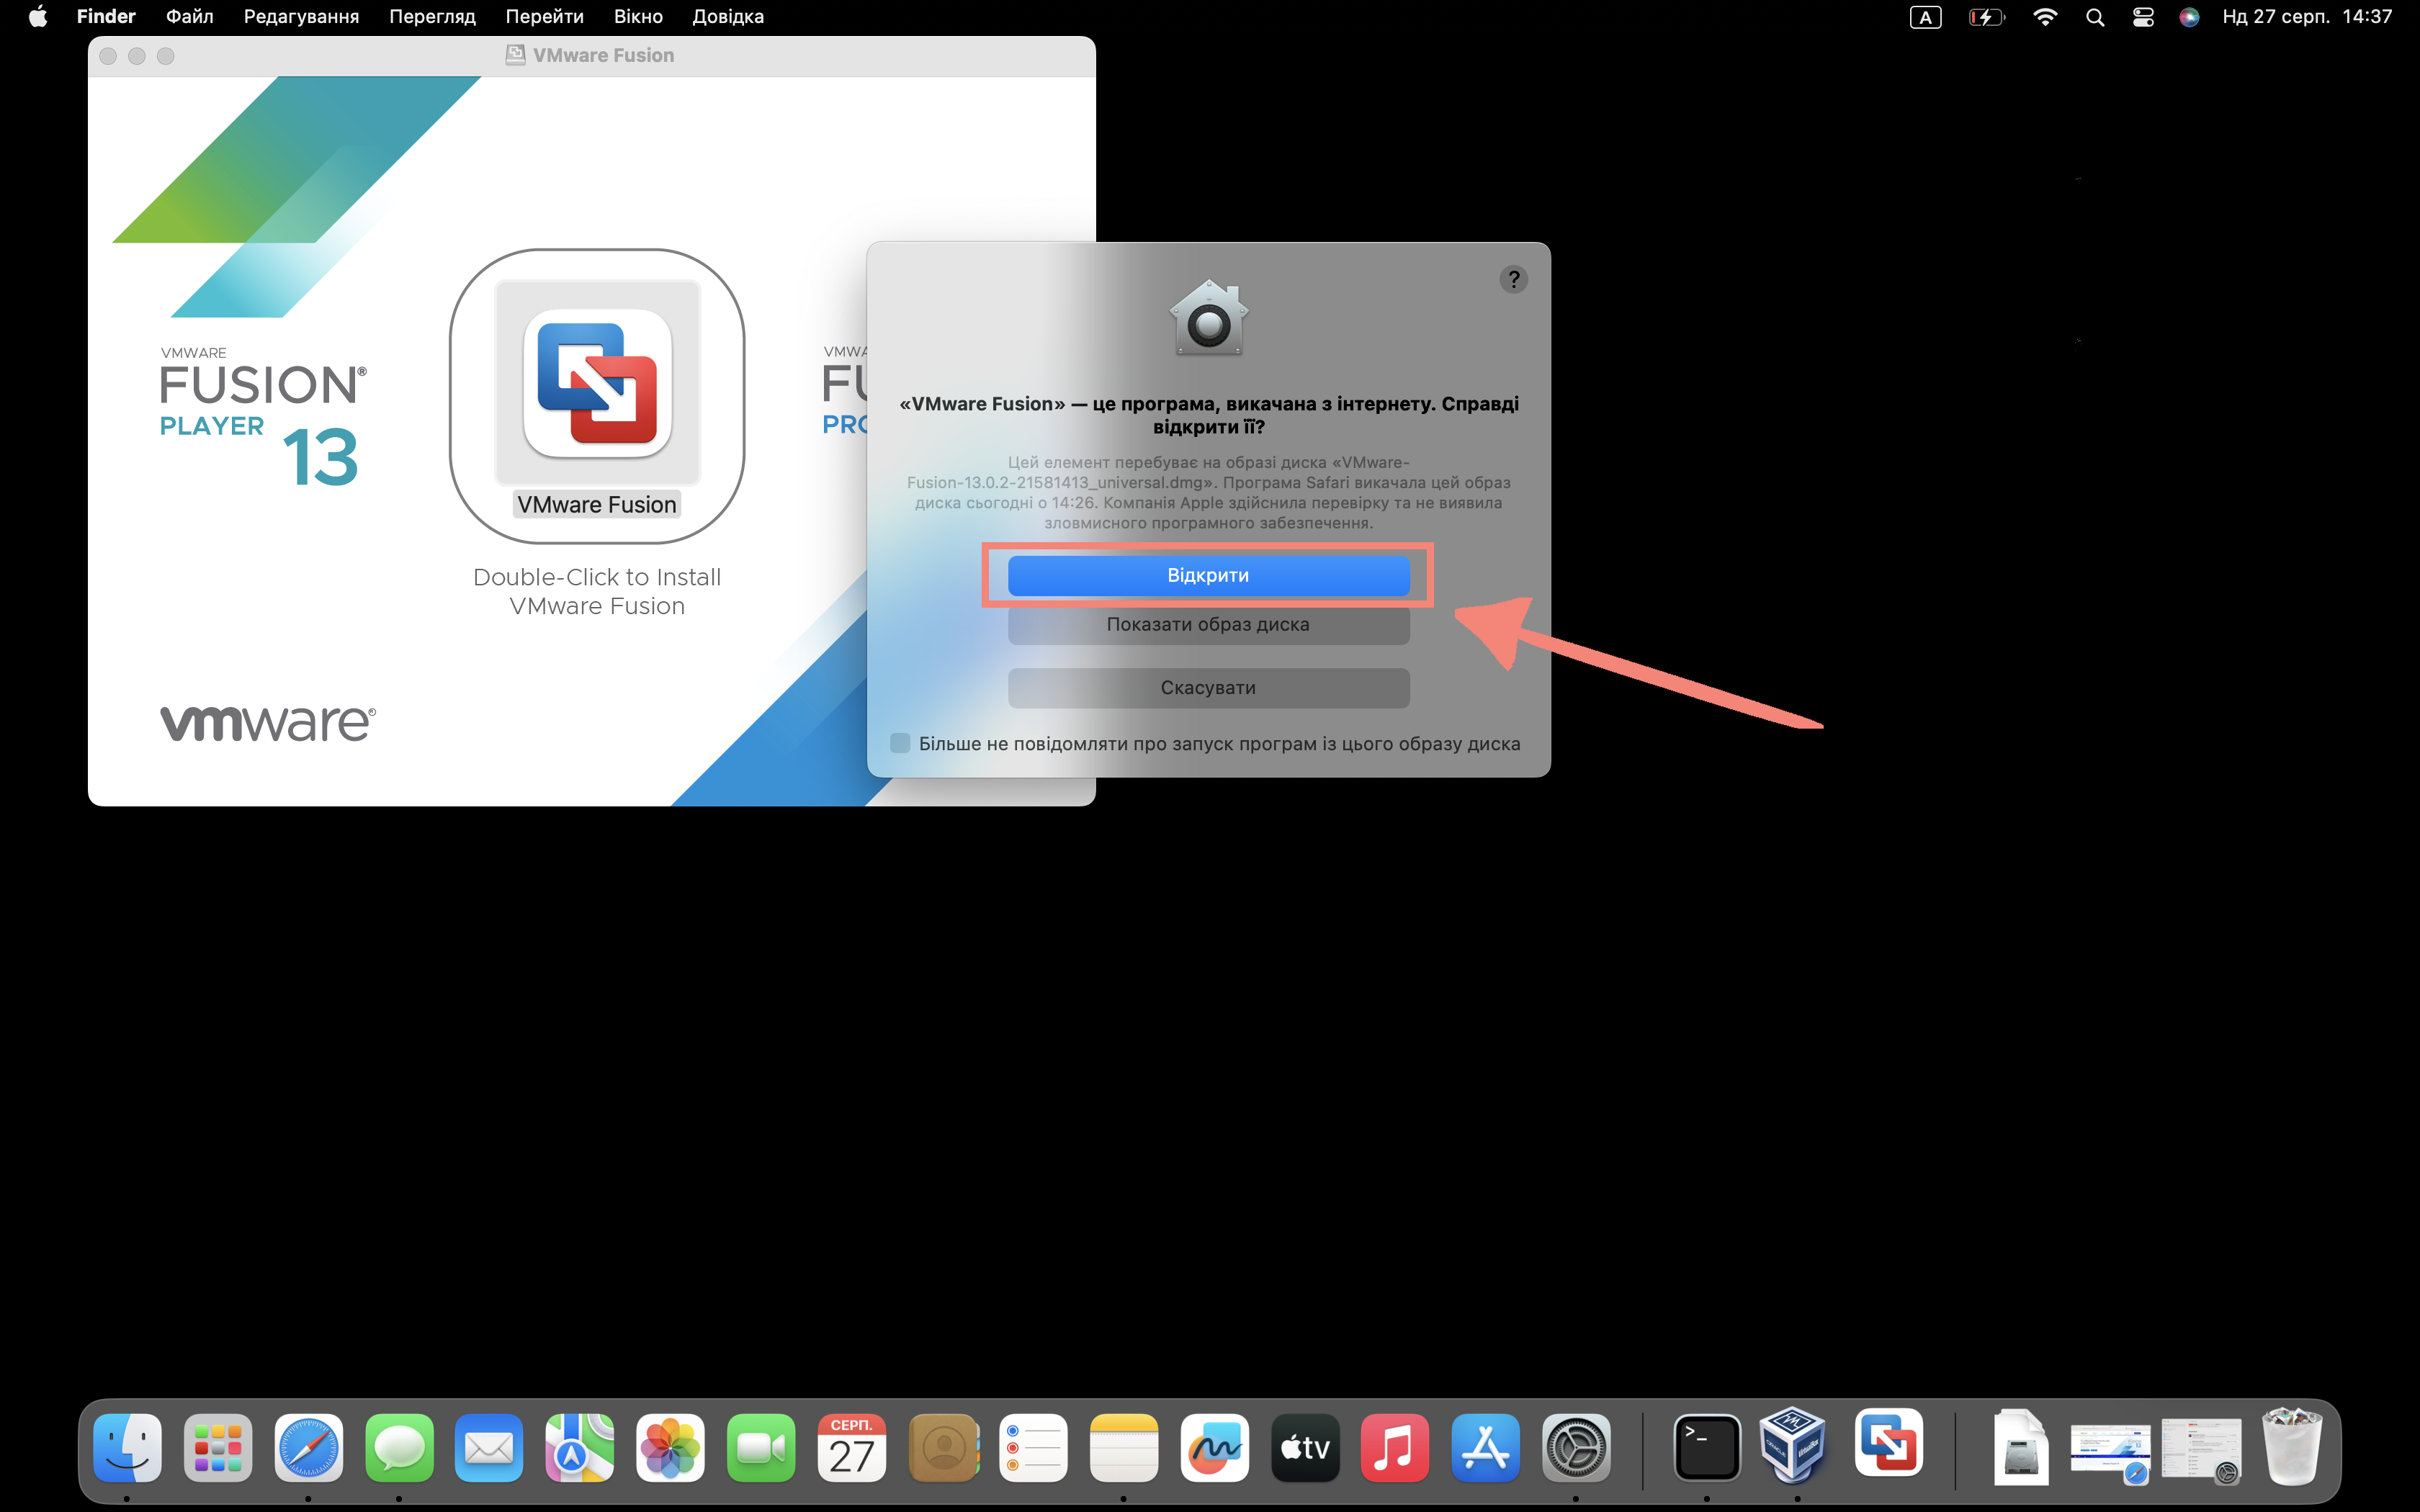Open battery status in menu bar
2420x1512 pixels.
pos(1986,17)
